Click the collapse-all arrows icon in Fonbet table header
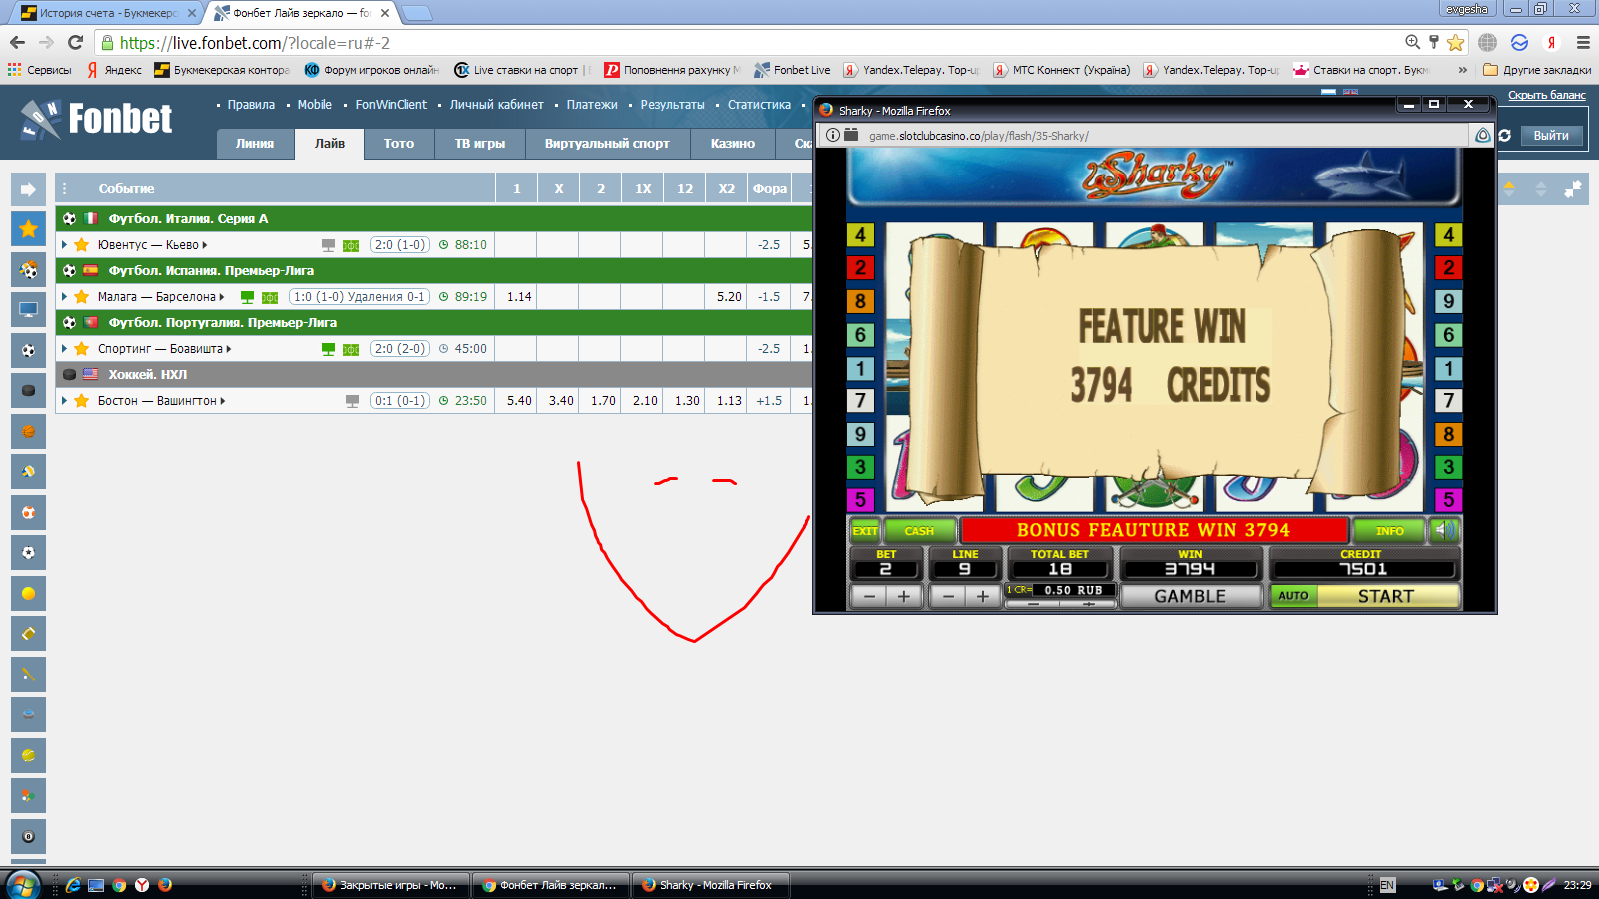The width and height of the screenshot is (1599, 899). tap(1573, 189)
